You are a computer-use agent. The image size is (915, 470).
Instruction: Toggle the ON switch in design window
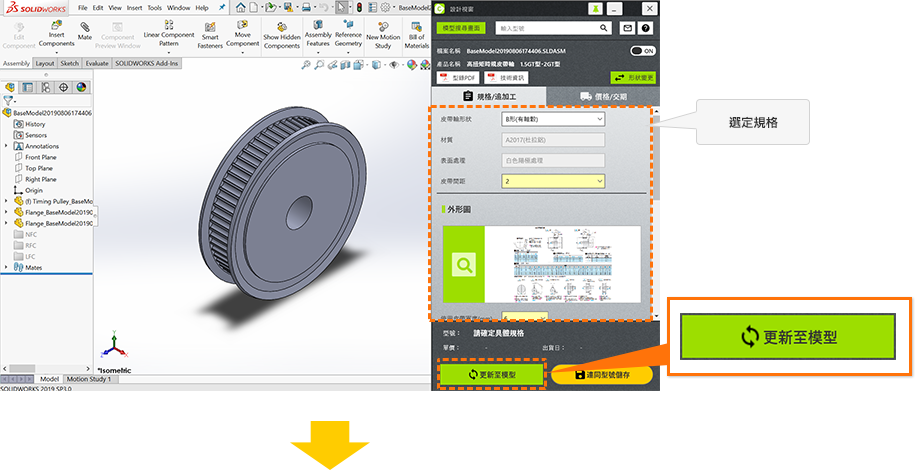(642, 50)
